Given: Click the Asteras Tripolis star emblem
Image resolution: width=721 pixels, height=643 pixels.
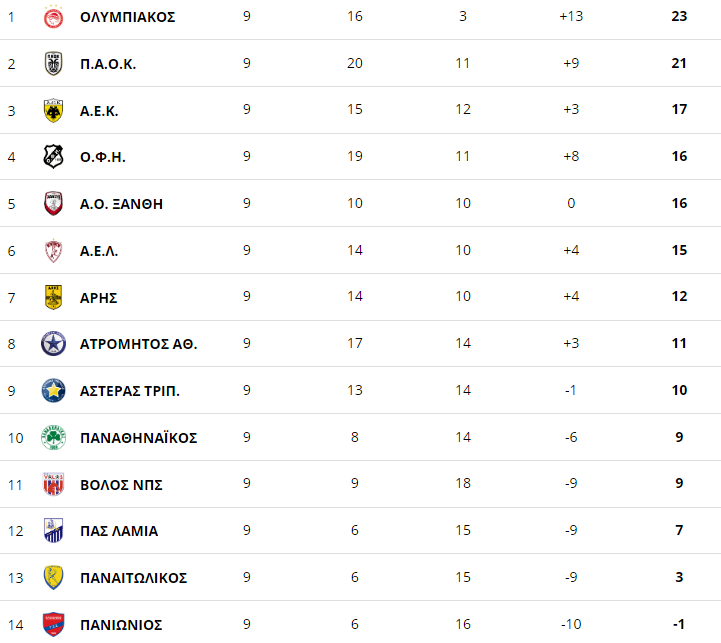Looking at the screenshot, I should [x=53, y=391].
